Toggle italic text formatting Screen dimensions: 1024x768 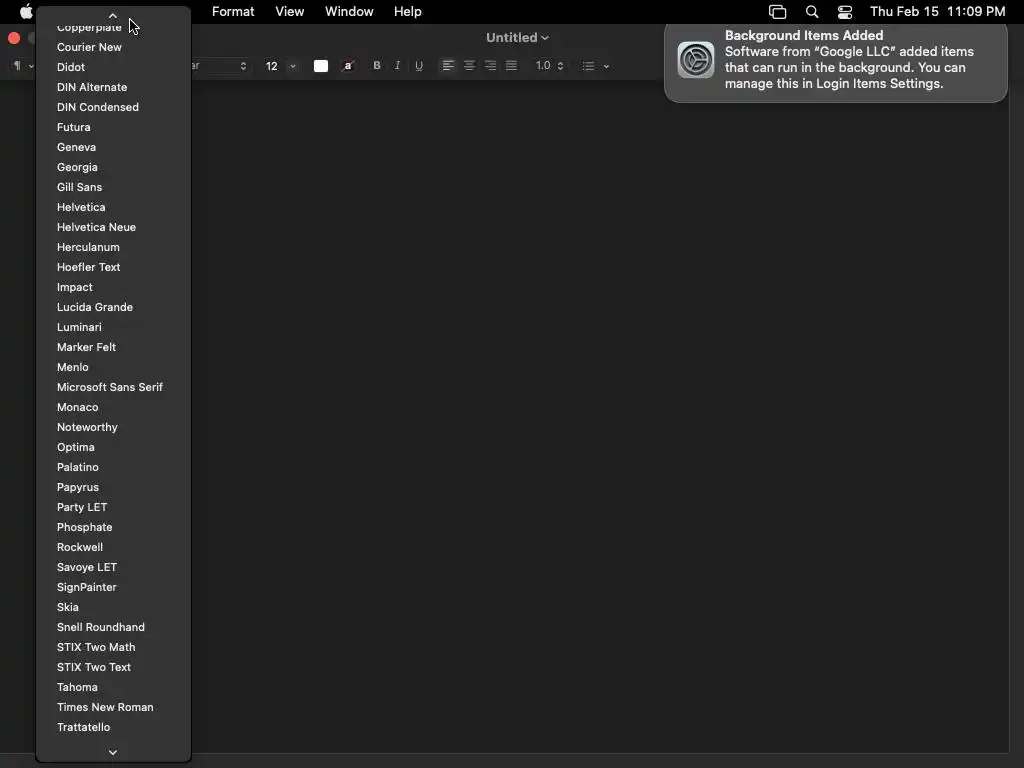397,65
